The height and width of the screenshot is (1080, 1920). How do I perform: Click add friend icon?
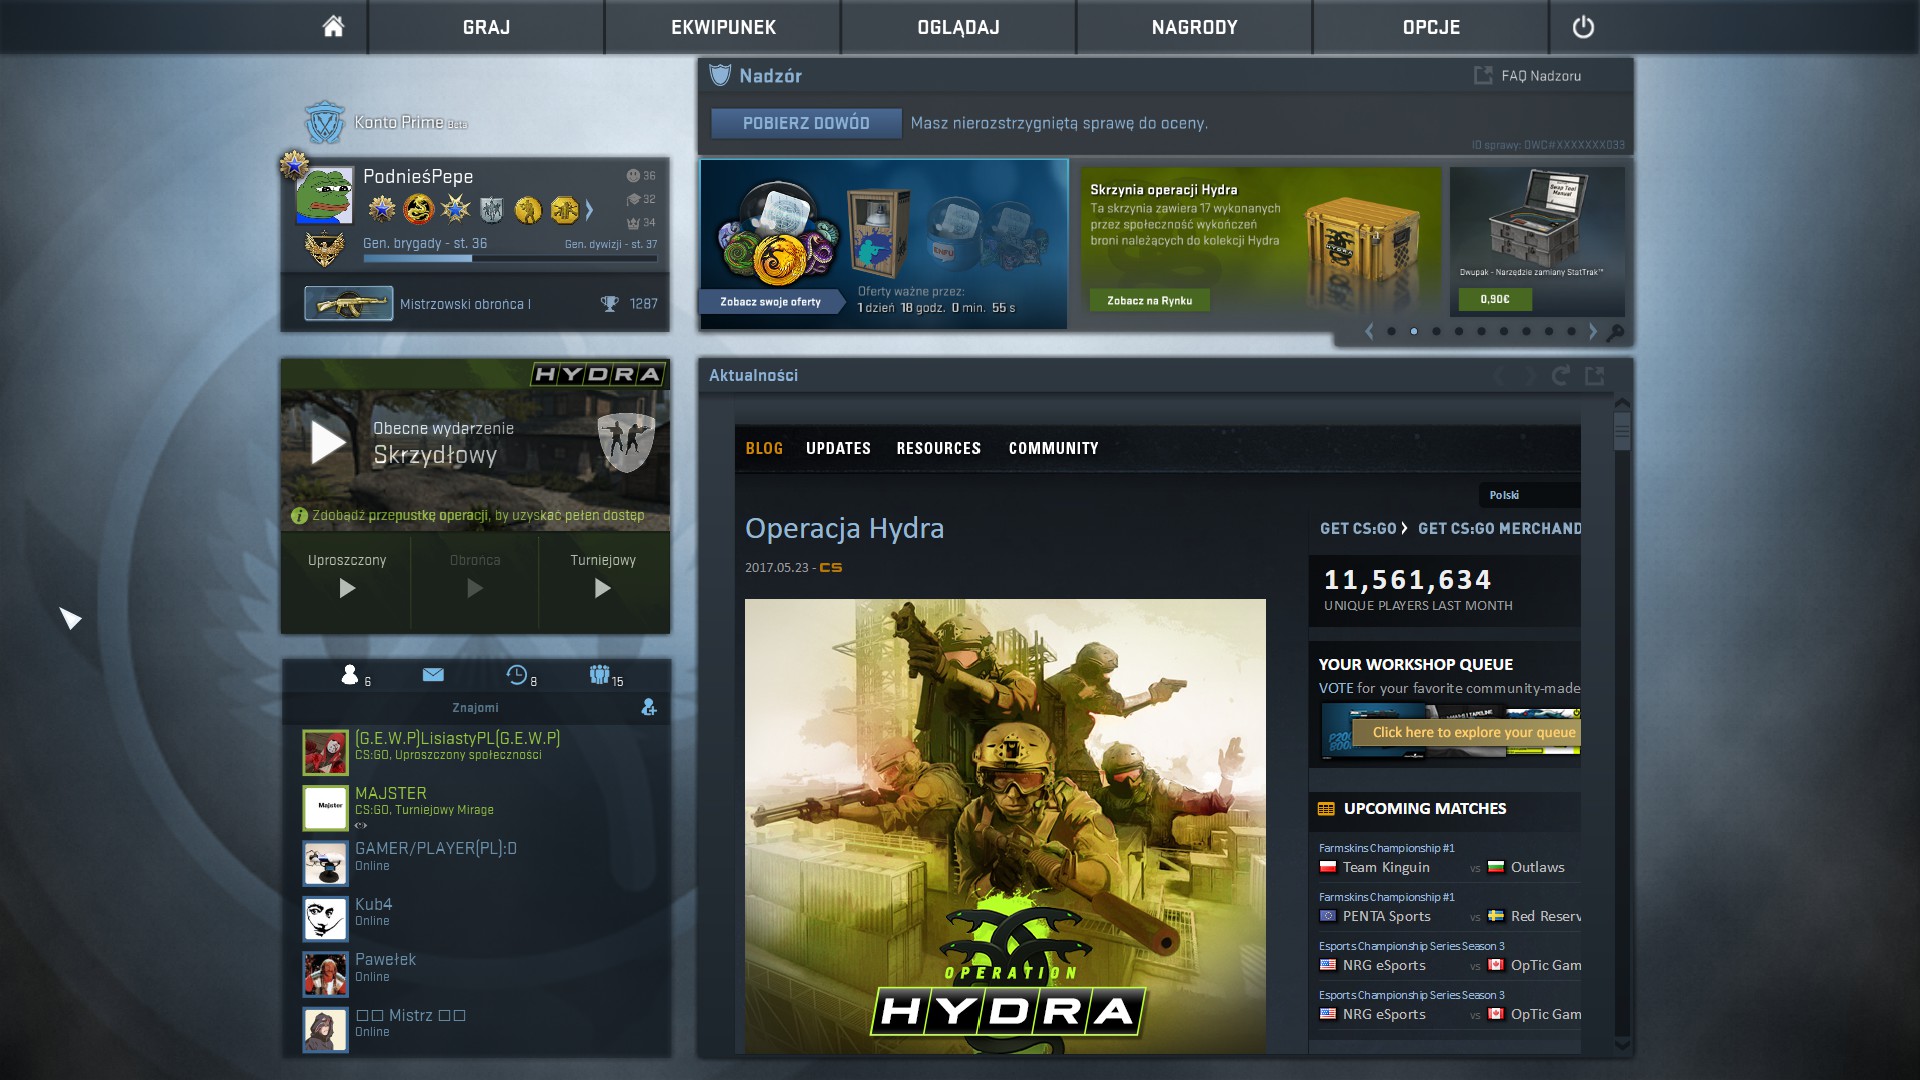pos(649,707)
